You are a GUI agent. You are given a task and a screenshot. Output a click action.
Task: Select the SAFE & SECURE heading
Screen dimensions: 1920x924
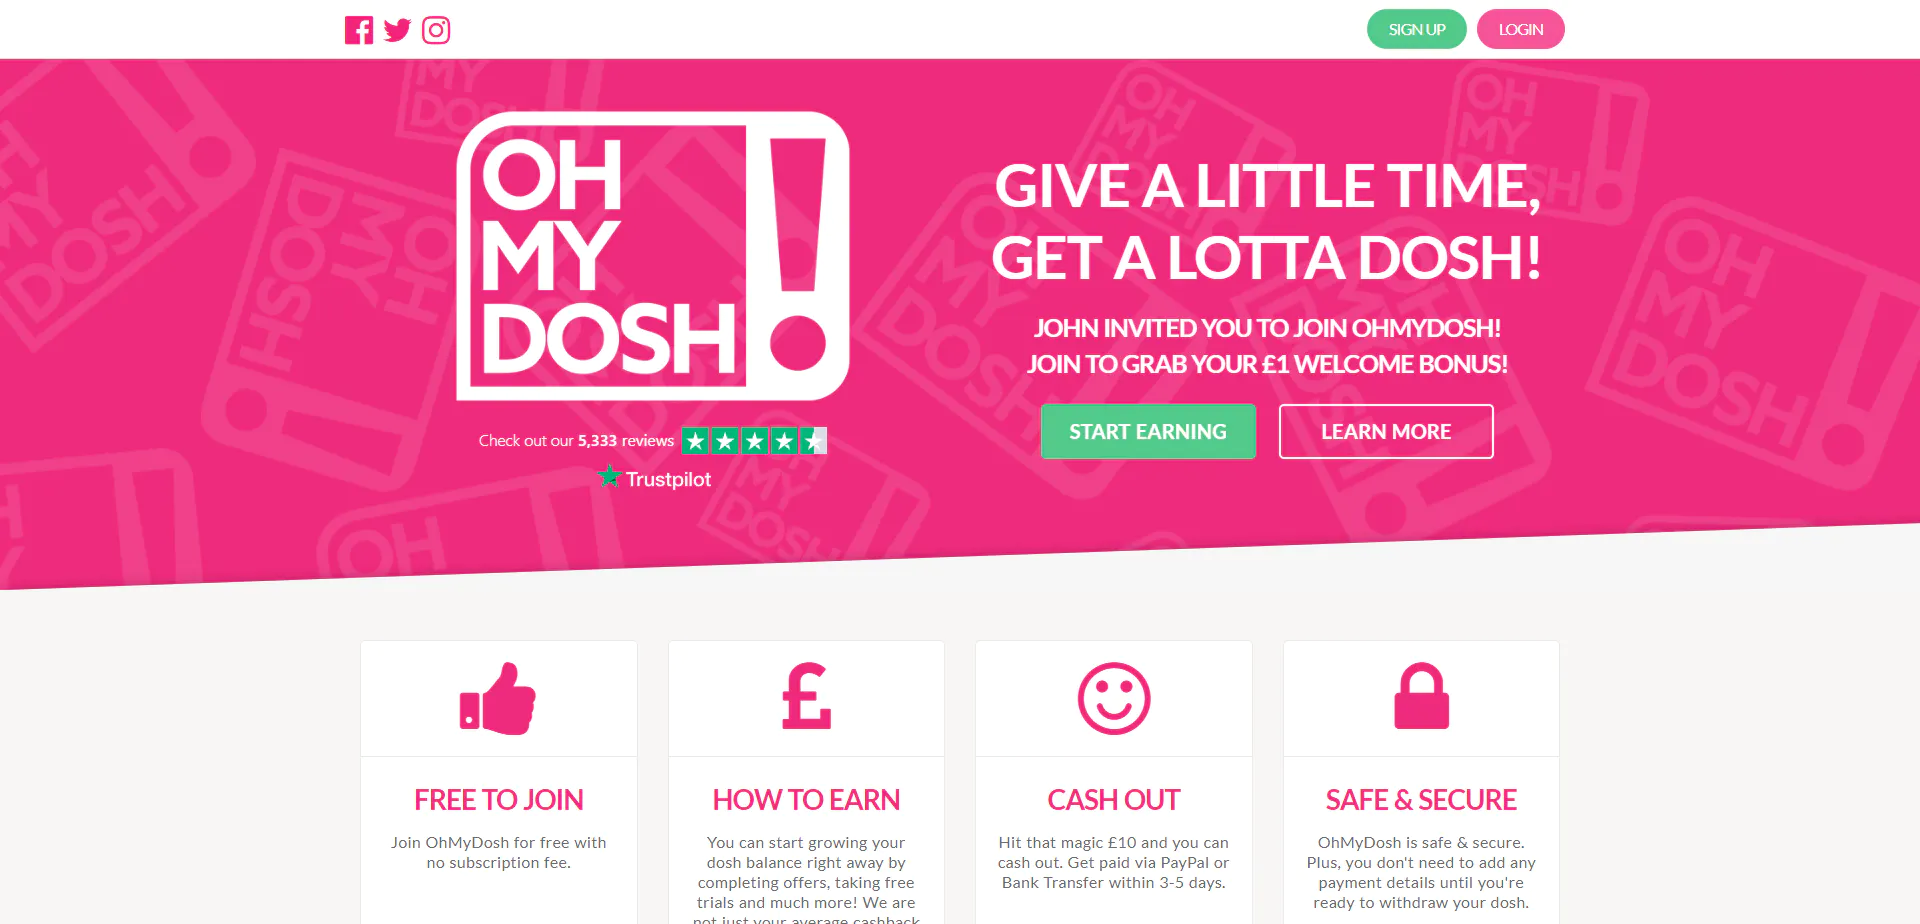coord(1421,800)
